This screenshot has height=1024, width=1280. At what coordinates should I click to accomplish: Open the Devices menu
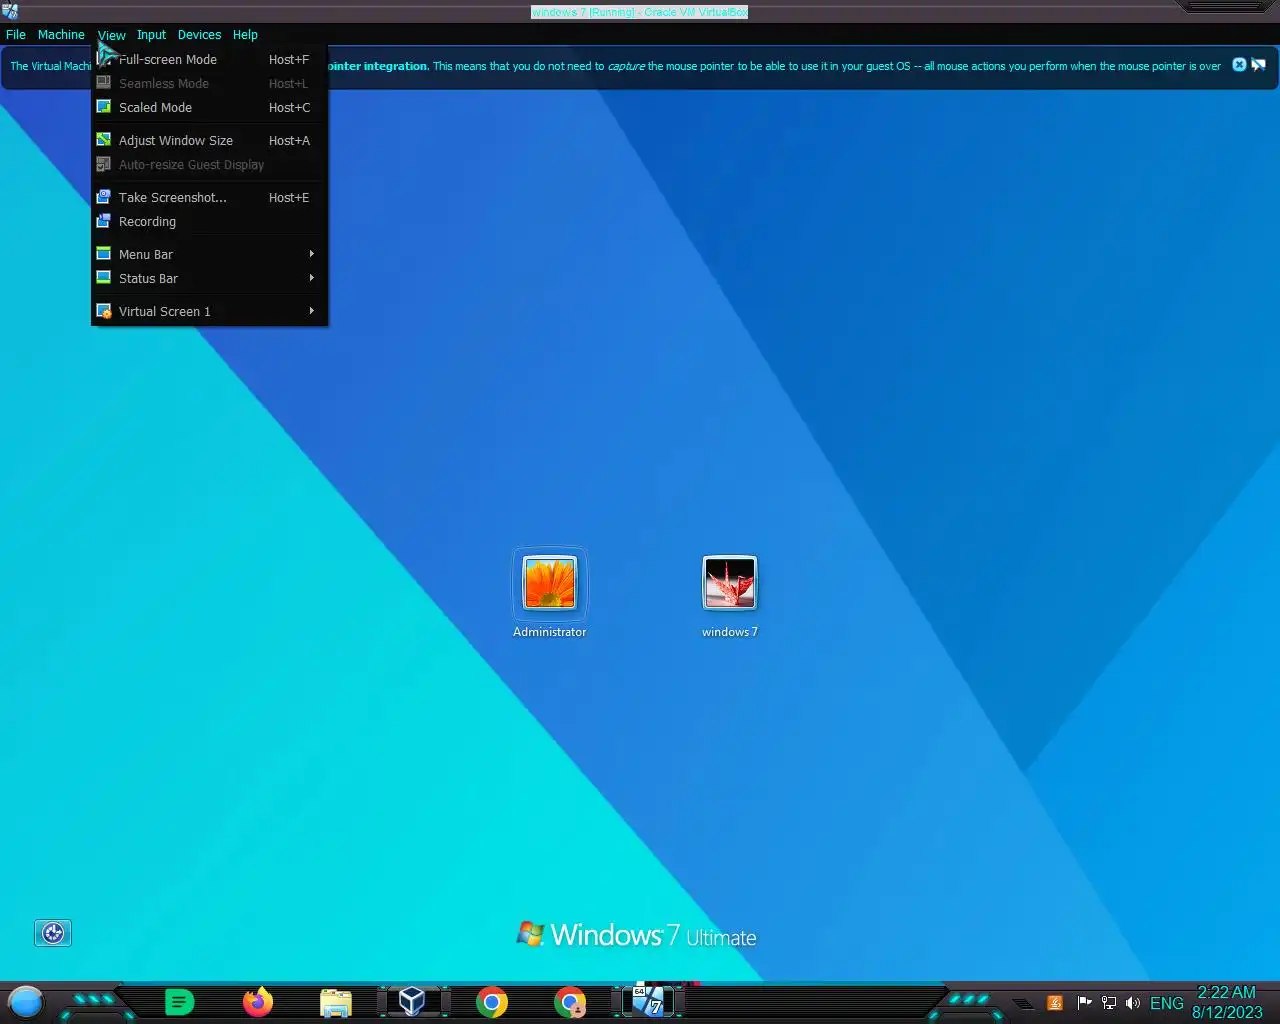199,34
